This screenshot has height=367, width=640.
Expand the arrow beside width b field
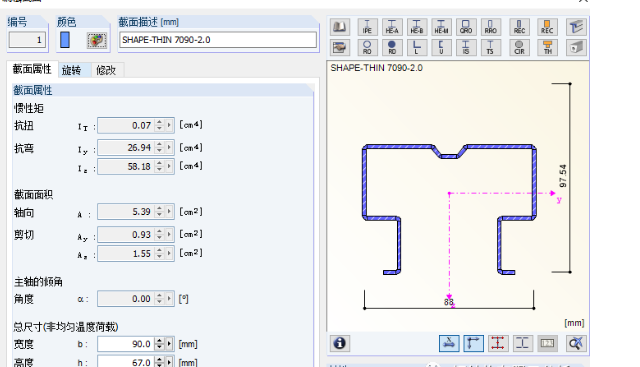coord(169,344)
